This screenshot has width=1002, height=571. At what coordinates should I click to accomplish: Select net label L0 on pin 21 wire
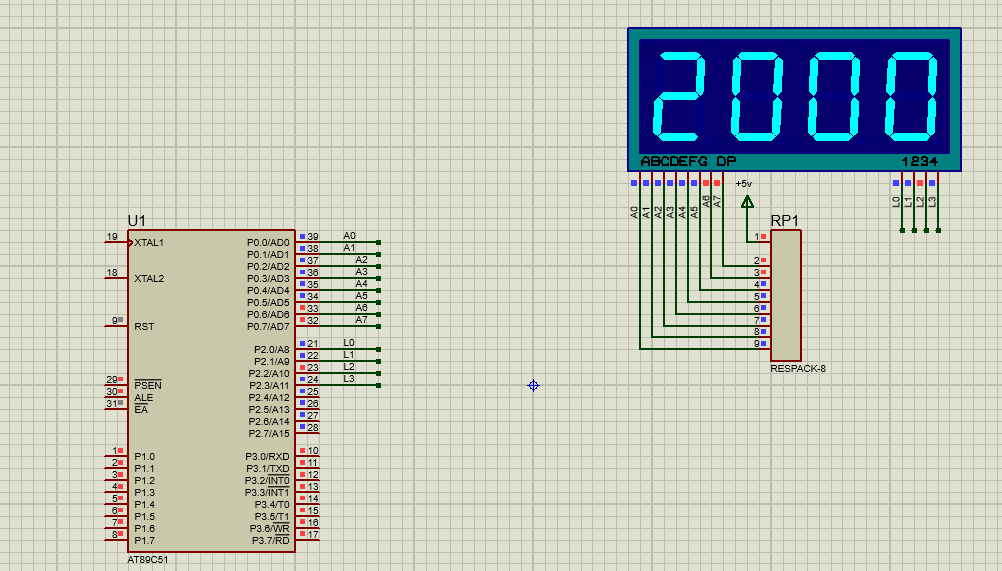point(349,343)
